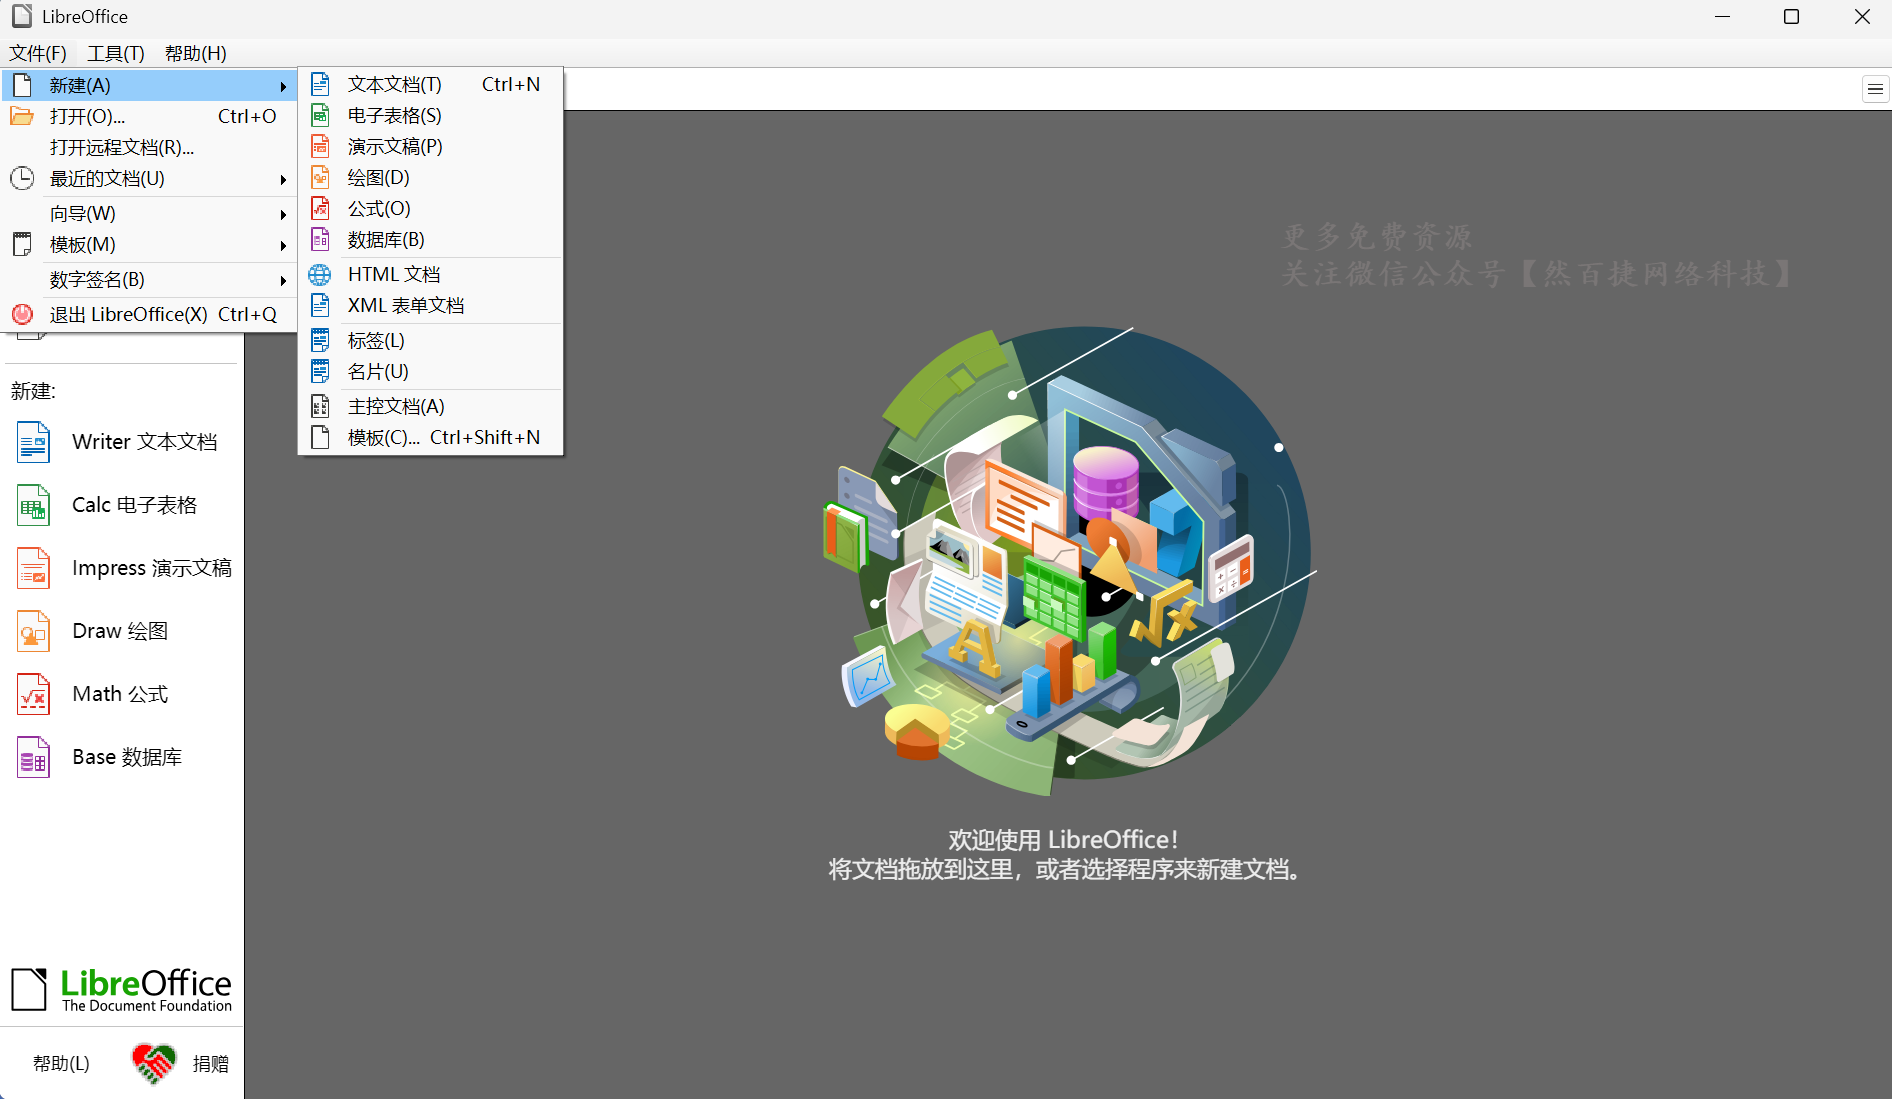Choose 打开(O)... from the File menu
The image size is (1892, 1099).
pyautogui.click(x=150, y=116)
